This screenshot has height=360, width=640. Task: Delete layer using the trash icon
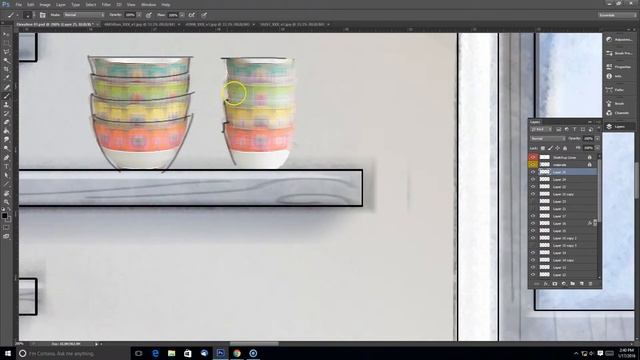coord(590,284)
